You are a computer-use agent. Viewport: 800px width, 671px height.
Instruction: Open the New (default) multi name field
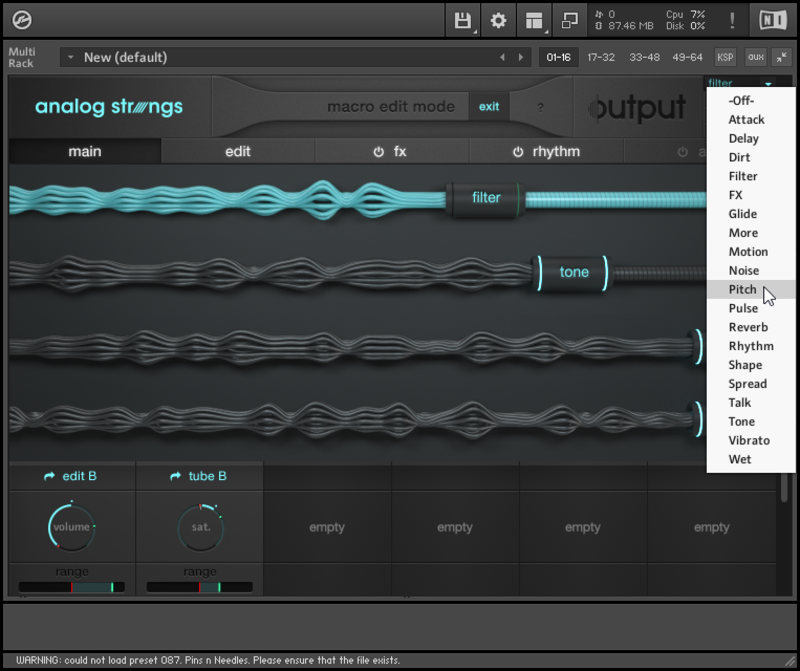coord(296,57)
